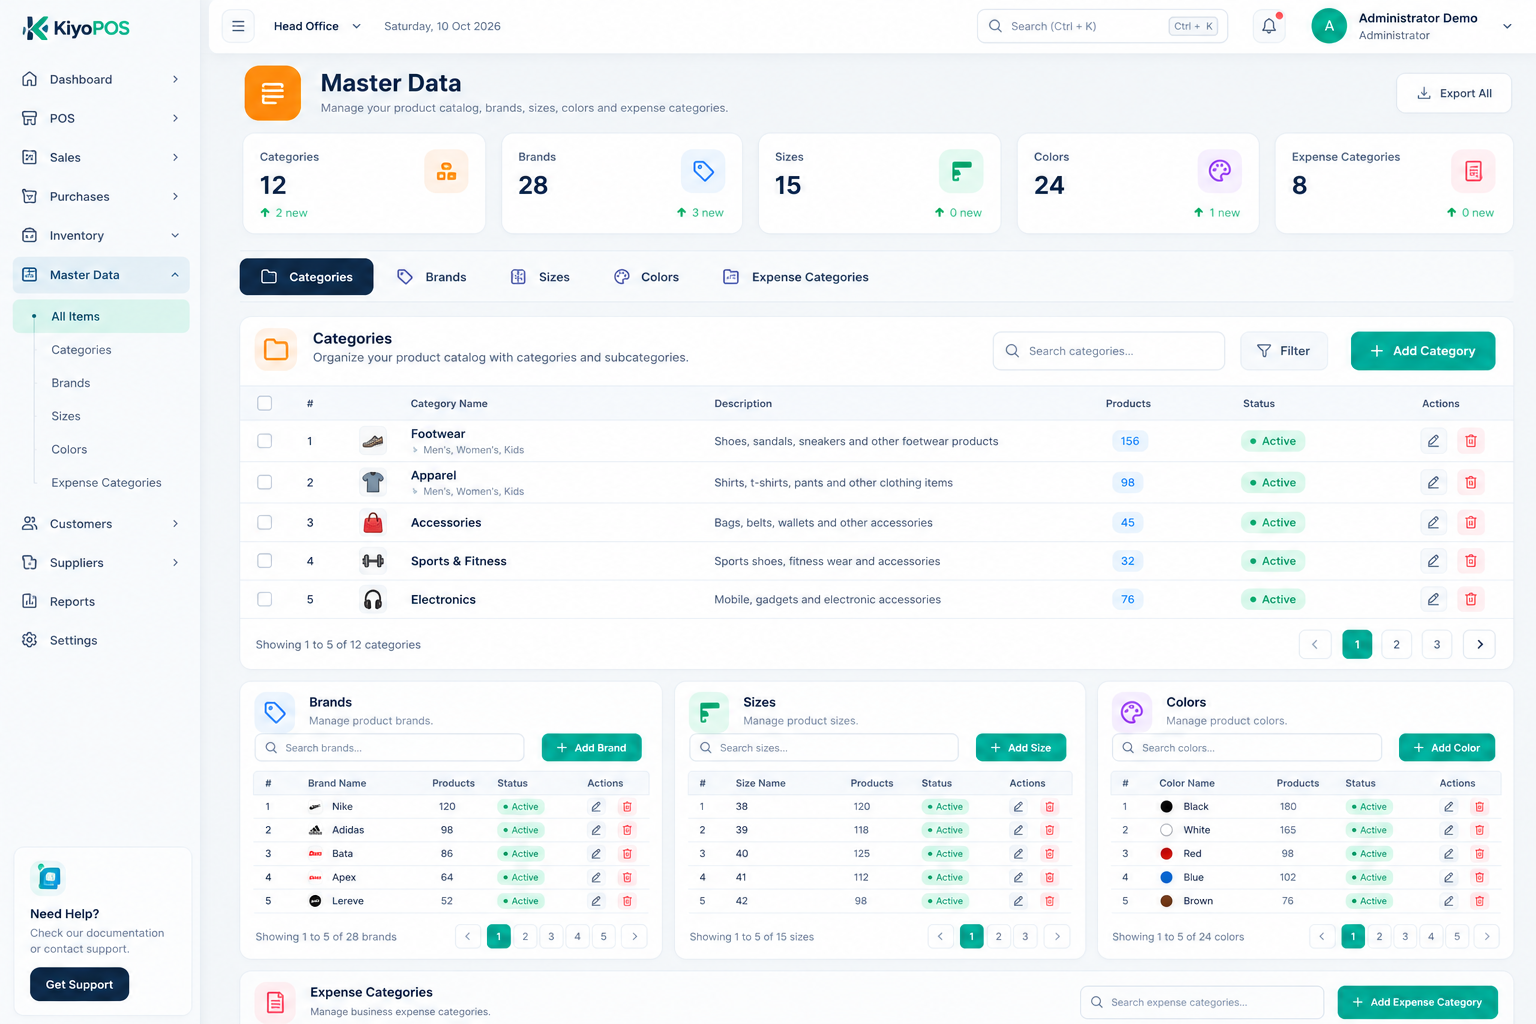Collapse the Master Data sidebar section
Viewport: 1536px width, 1024px height.
tap(101, 275)
